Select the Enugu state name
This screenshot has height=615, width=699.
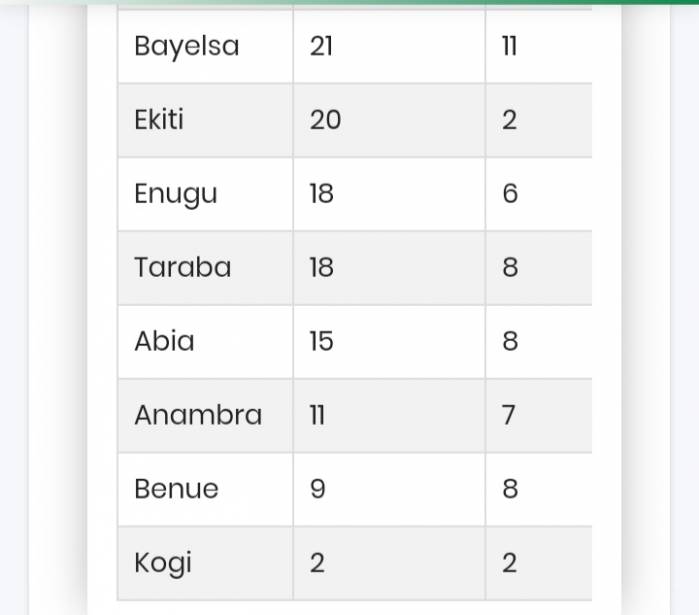[176, 194]
